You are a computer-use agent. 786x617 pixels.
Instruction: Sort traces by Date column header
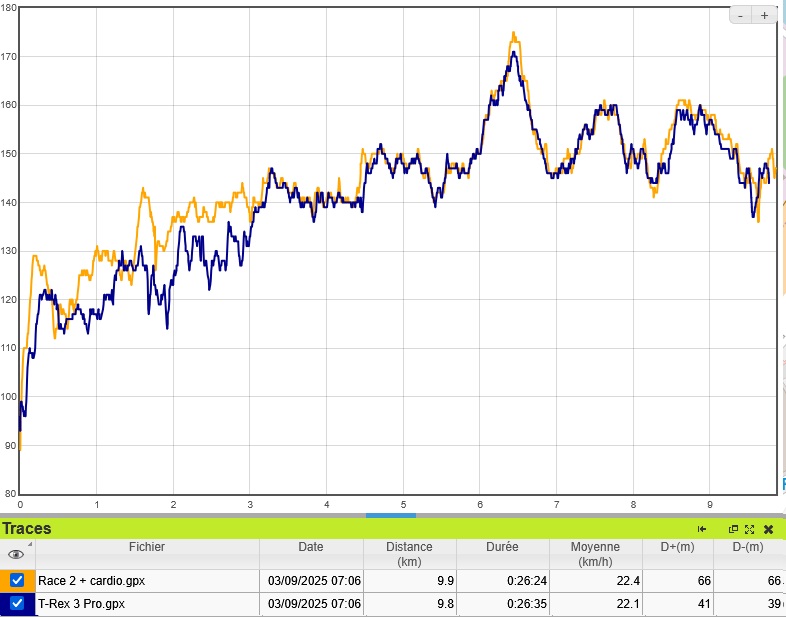point(311,547)
